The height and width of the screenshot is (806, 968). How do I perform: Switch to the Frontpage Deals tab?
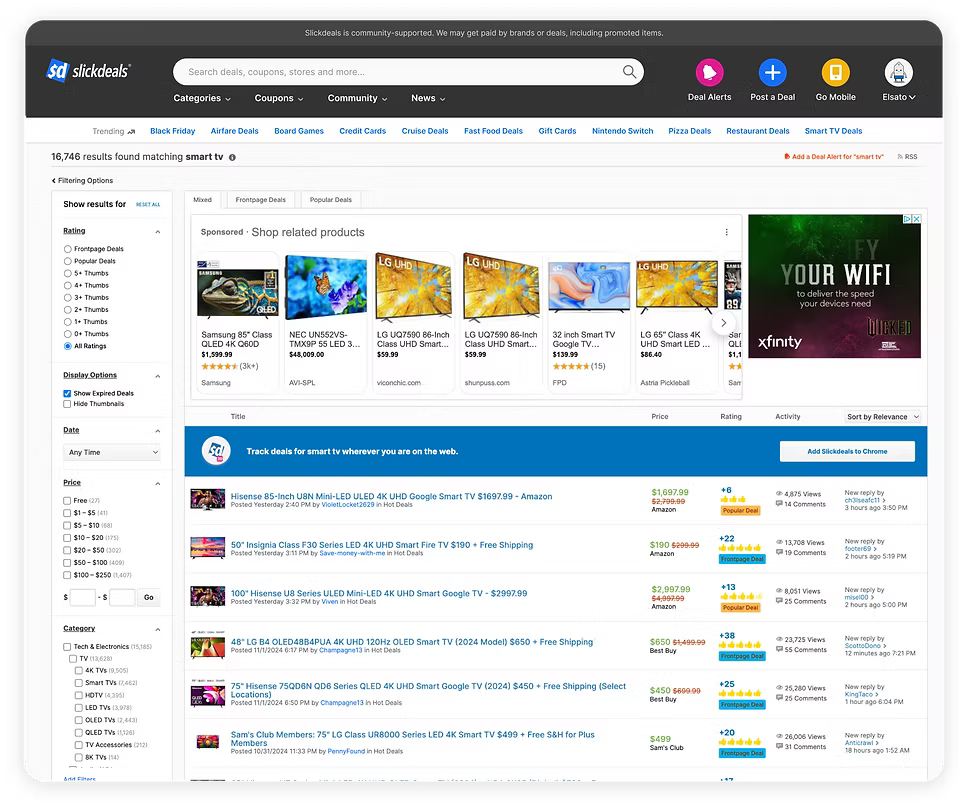[261, 200]
